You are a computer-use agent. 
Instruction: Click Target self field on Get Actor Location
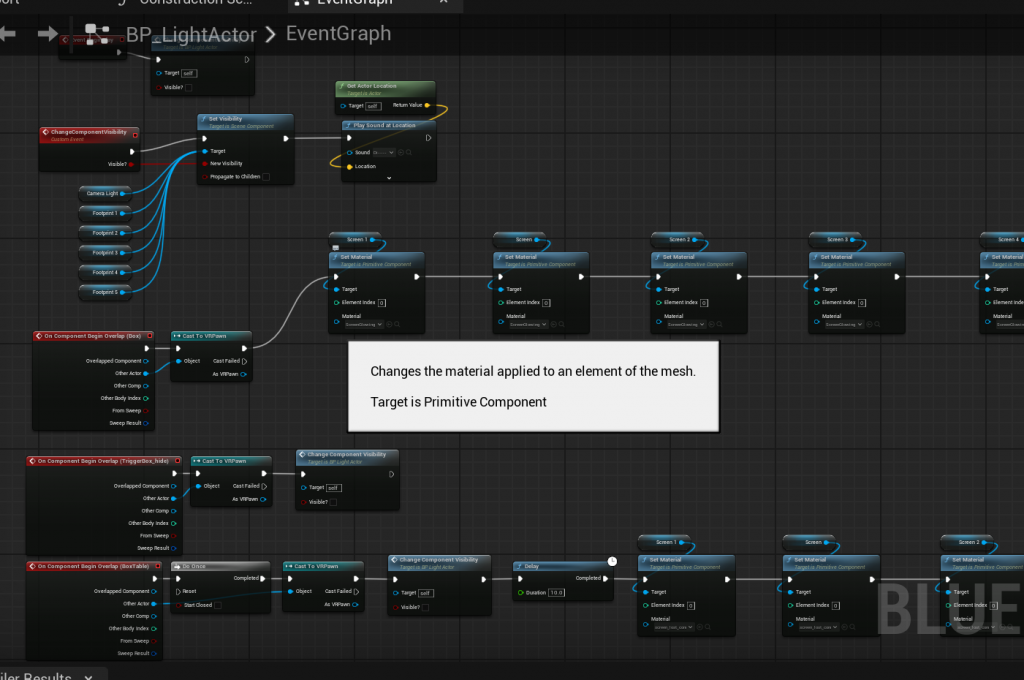click(x=372, y=106)
